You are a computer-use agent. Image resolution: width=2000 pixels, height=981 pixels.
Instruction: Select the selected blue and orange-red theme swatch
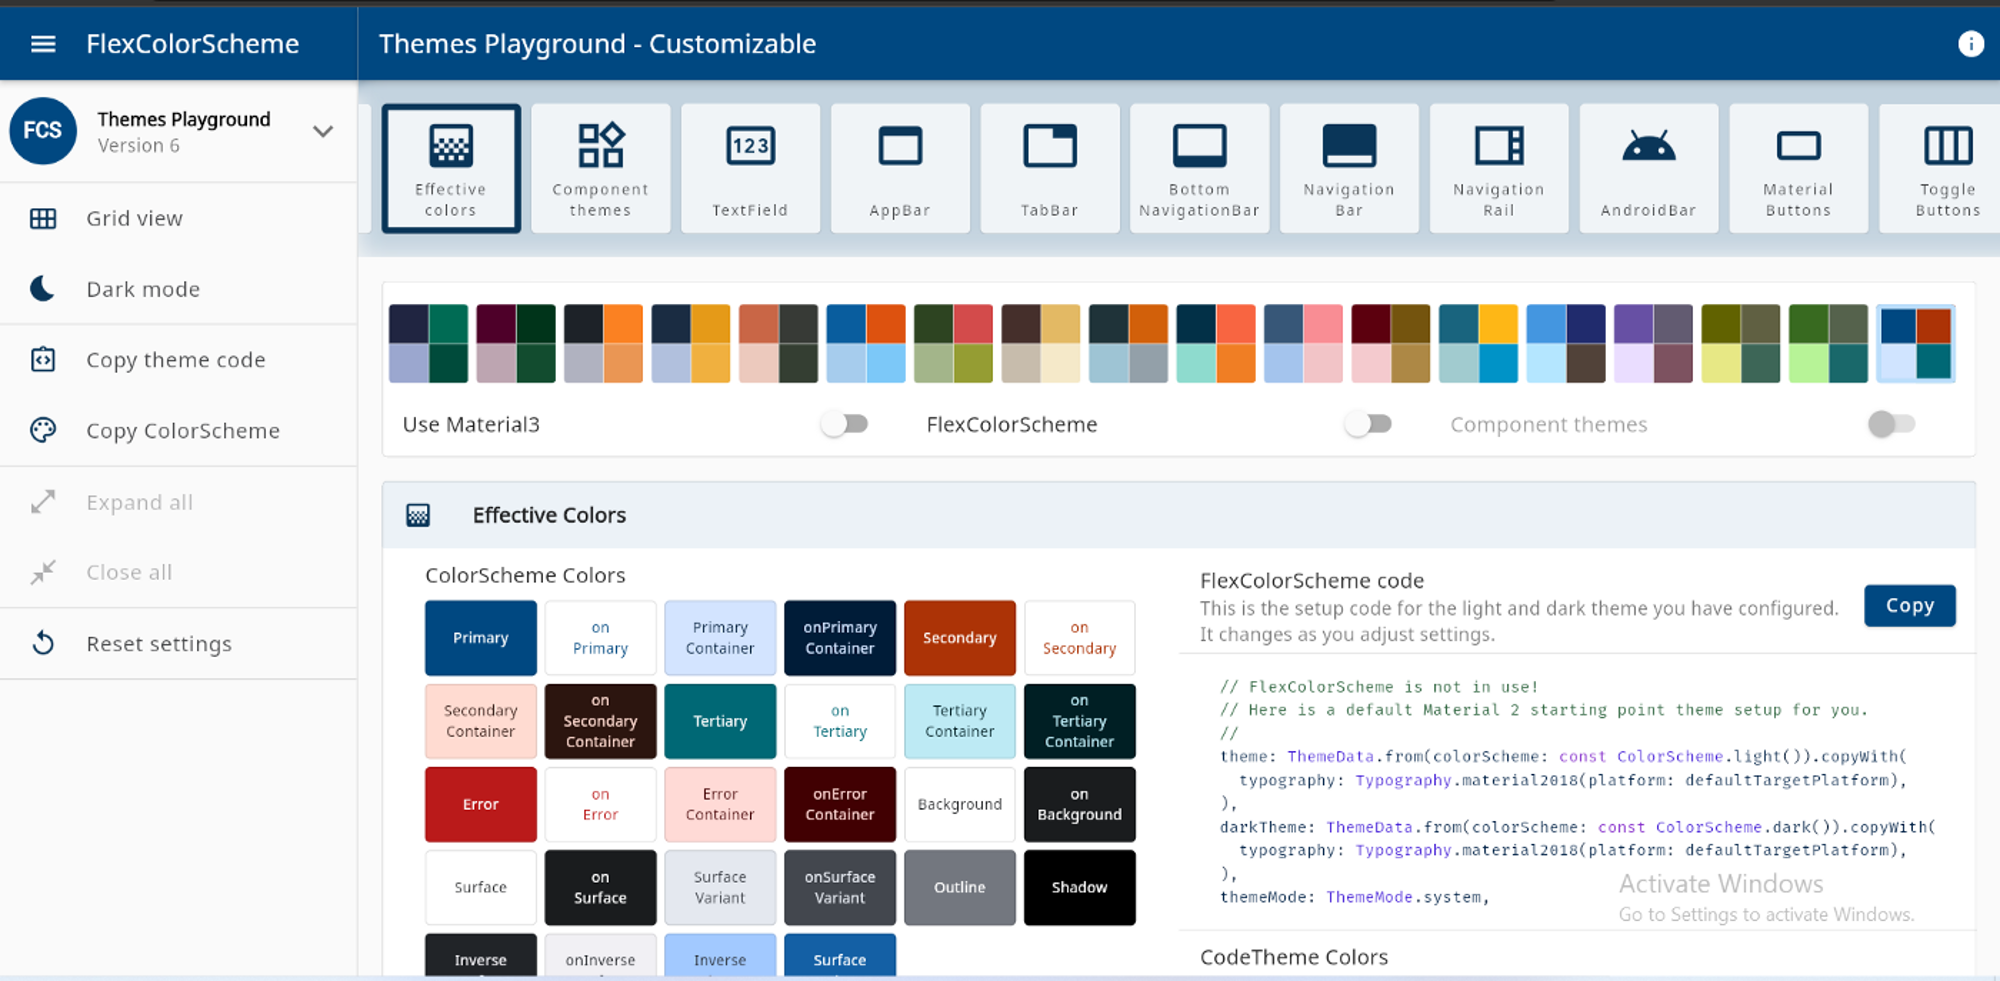coord(1915,344)
